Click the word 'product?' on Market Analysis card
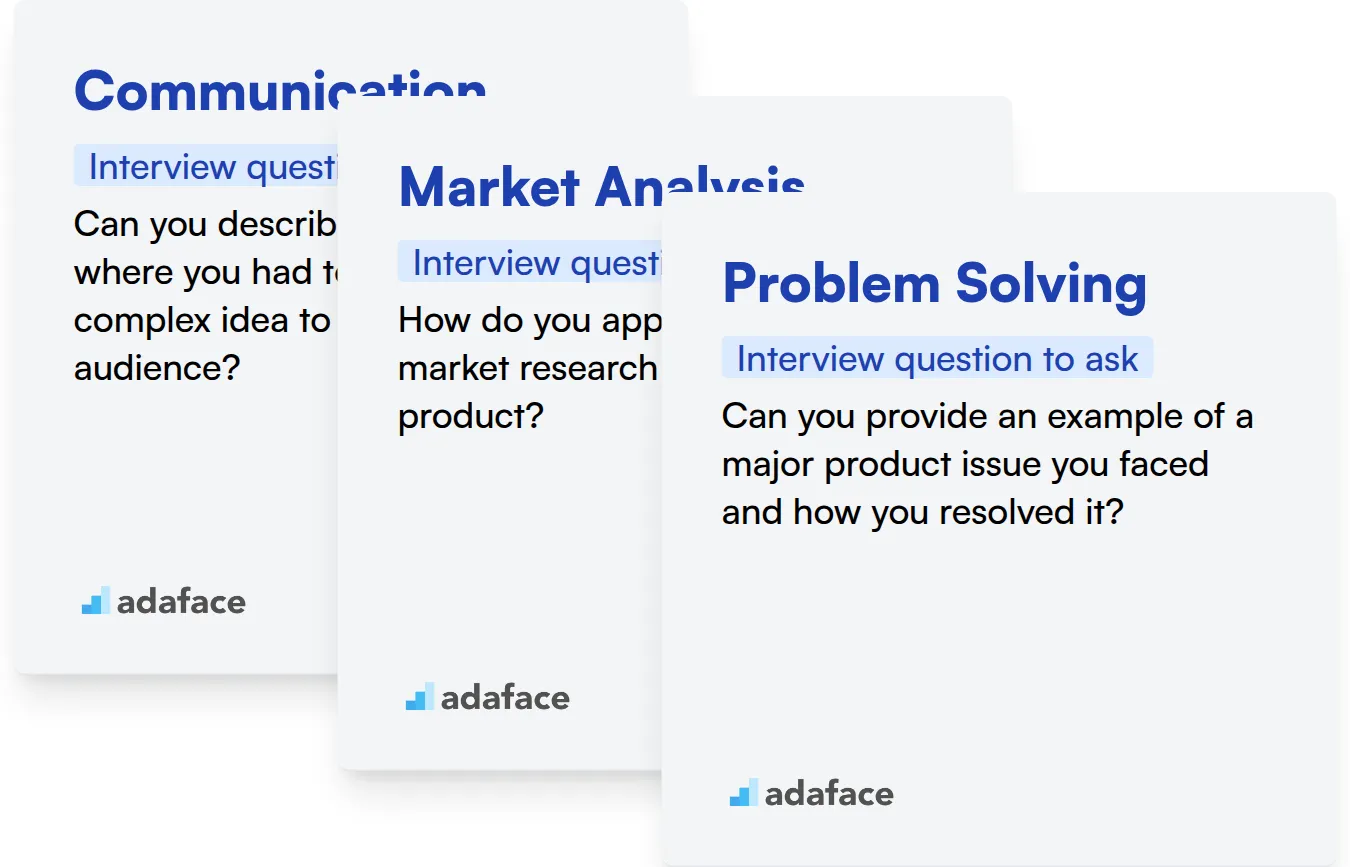Screen dimensions: 1350x867 coord(470,416)
